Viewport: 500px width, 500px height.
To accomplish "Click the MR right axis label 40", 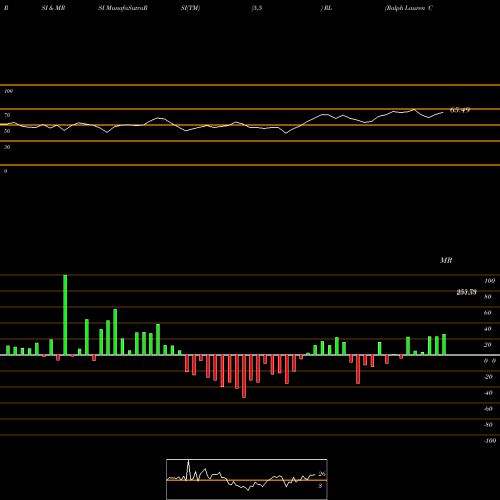I will click(x=488, y=329).
